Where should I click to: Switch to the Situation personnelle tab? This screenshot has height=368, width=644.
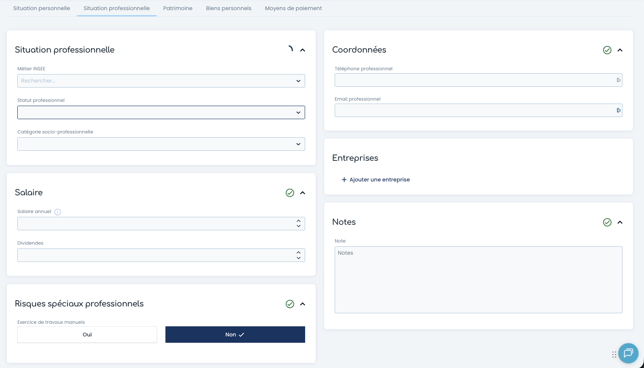(41, 8)
